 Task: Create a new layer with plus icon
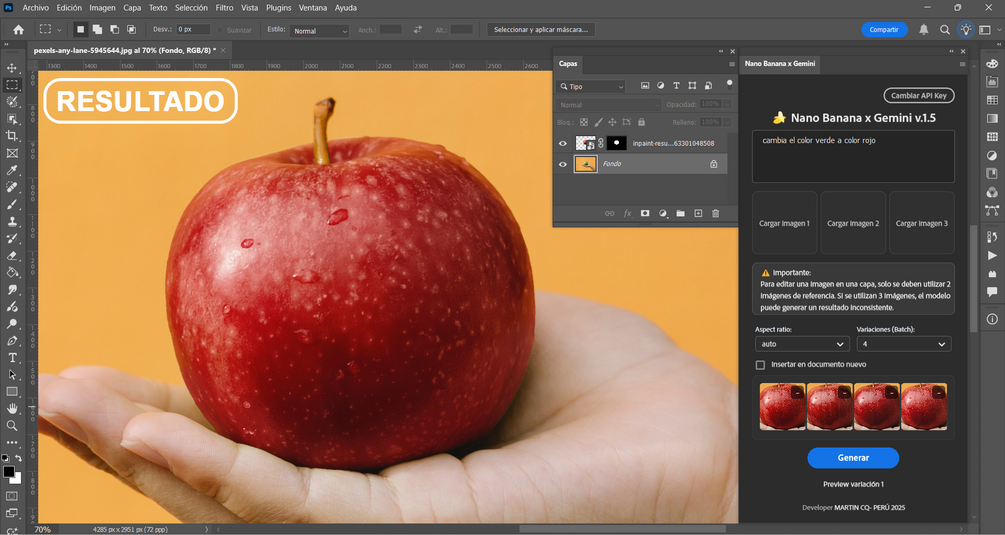coord(698,213)
